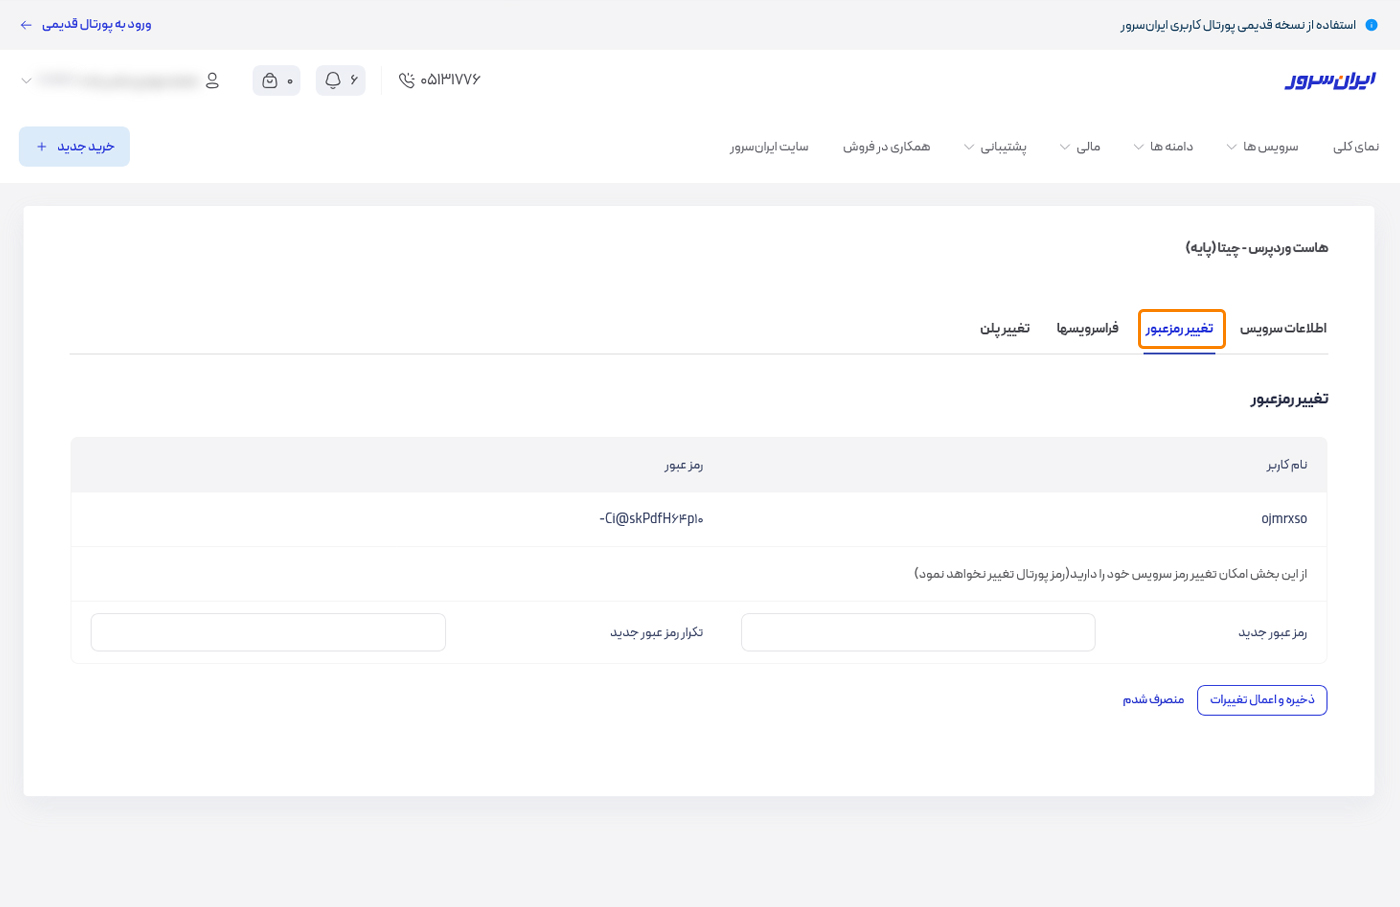Click the منصرف شدم cancel link

[1153, 700]
